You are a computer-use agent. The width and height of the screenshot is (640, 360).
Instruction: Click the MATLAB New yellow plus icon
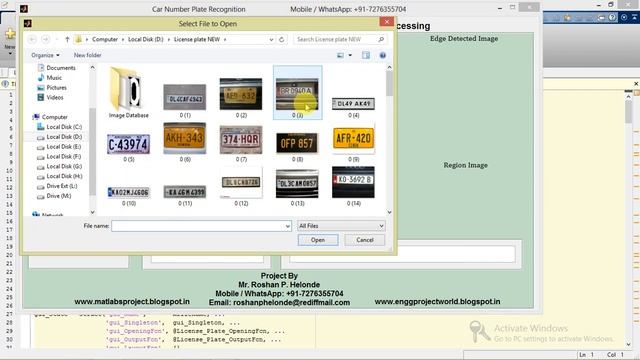tap(10, 34)
